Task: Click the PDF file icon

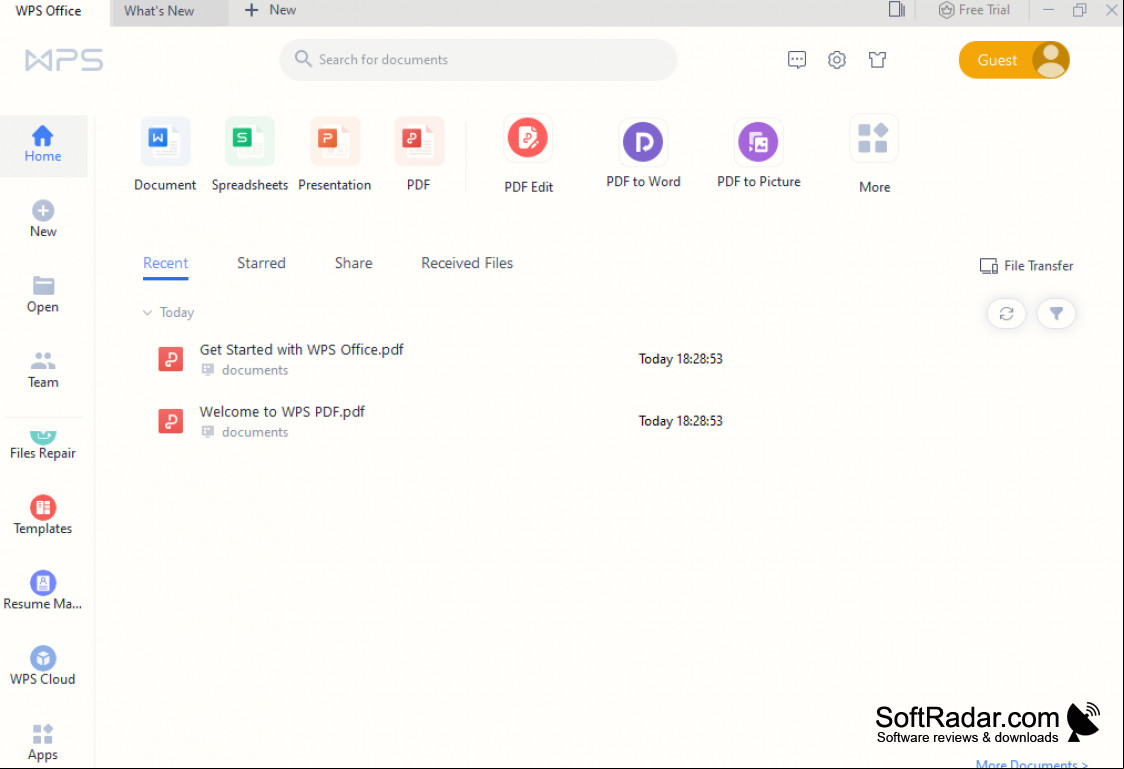Action: coord(419,142)
